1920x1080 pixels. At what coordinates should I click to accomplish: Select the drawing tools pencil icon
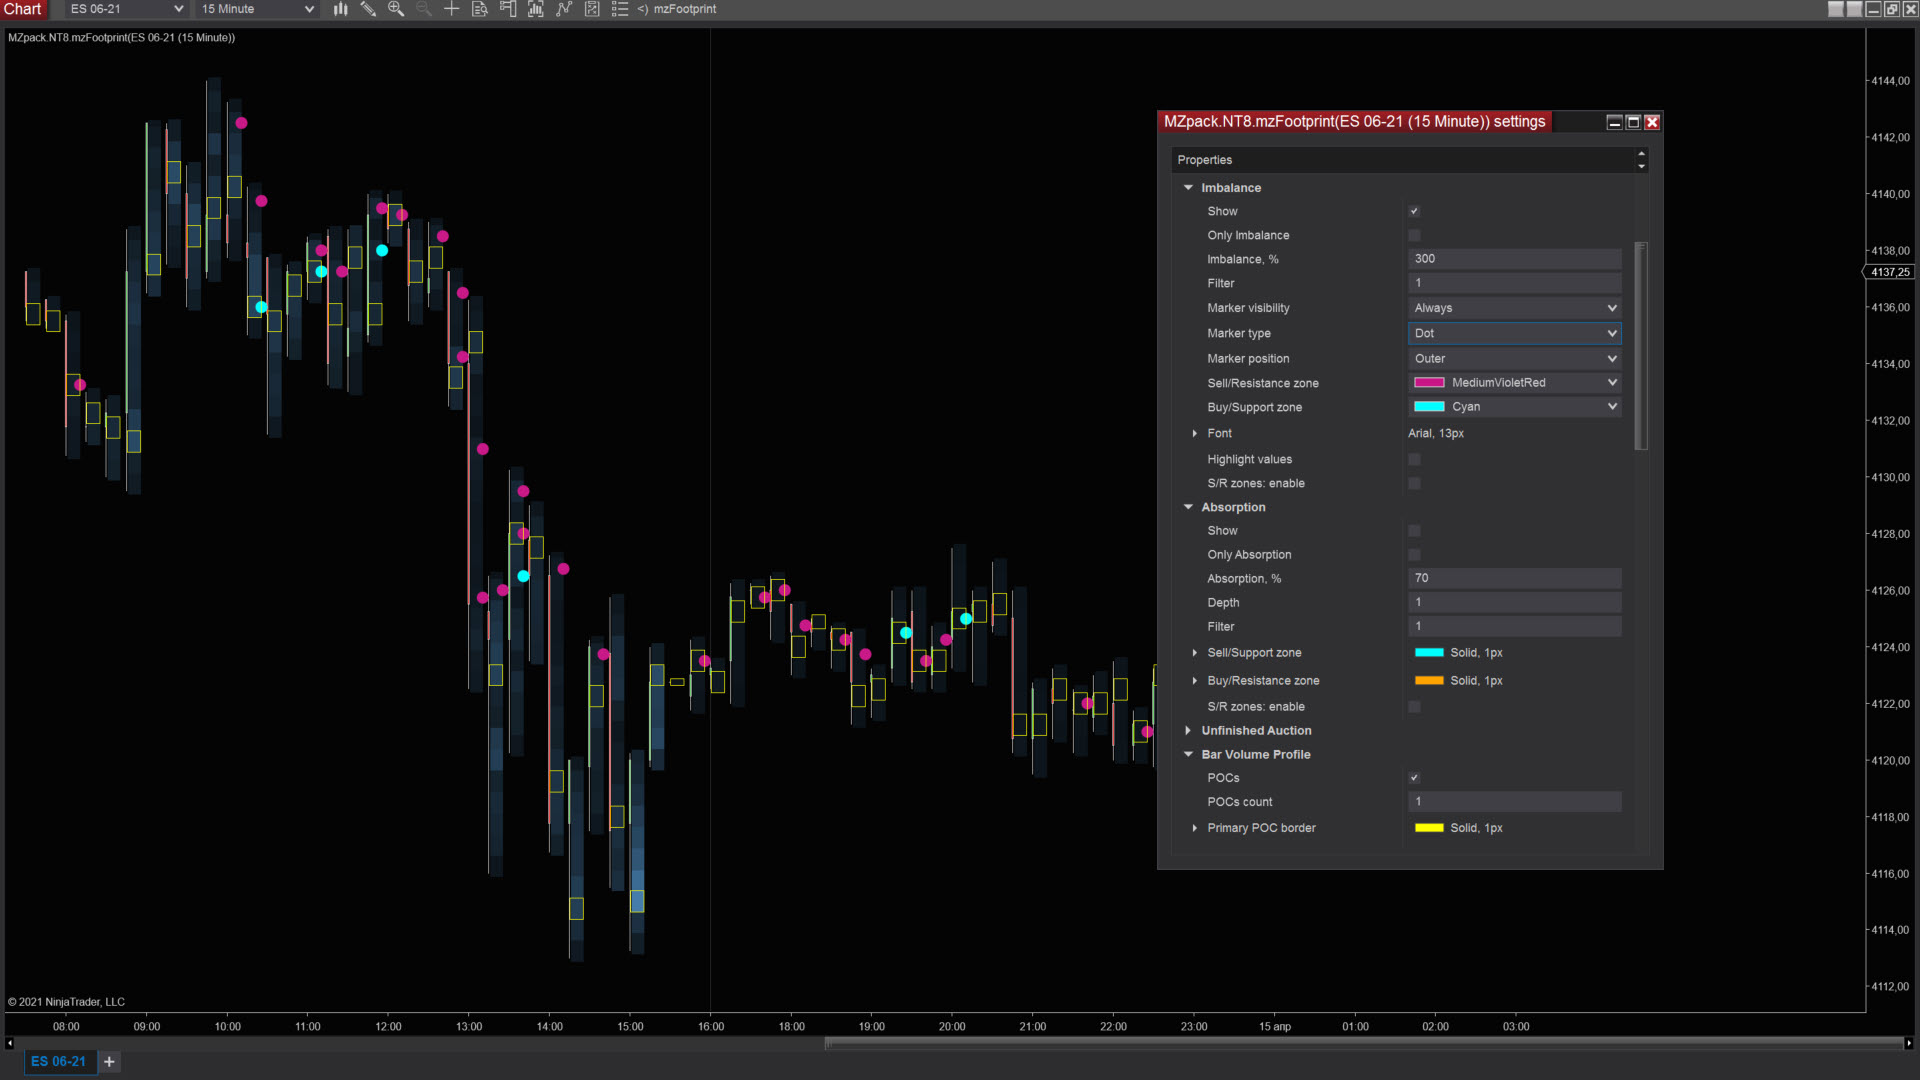click(368, 9)
